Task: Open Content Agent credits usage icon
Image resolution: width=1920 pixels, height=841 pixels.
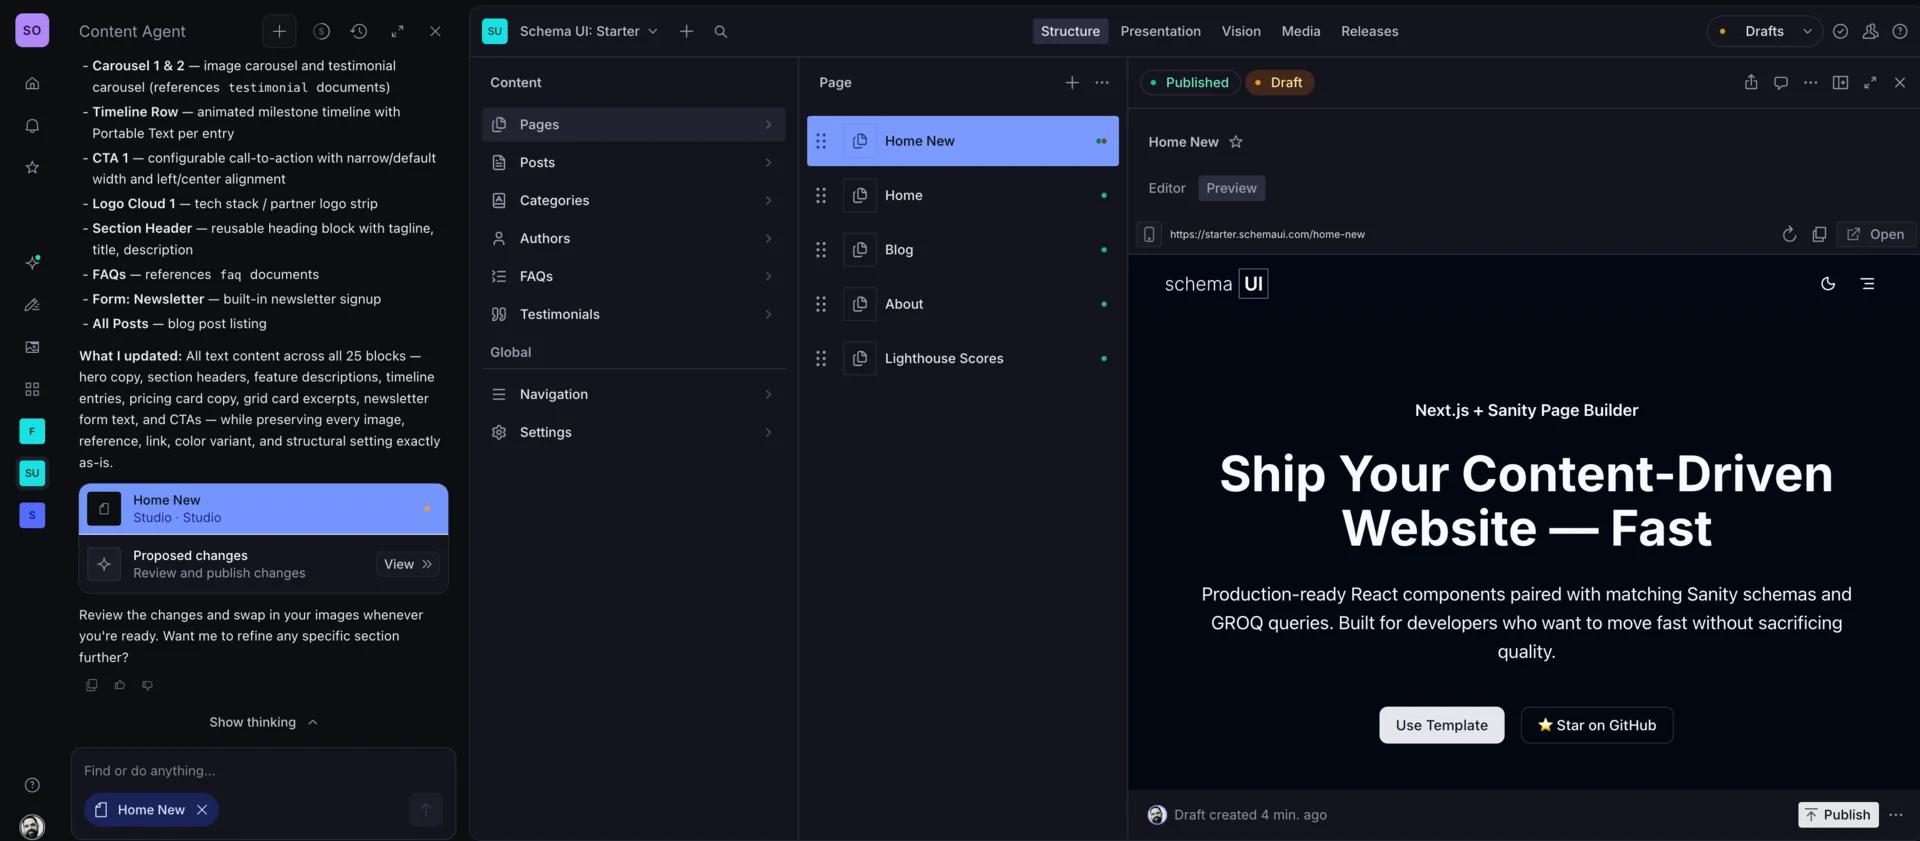Action: pos(321,31)
